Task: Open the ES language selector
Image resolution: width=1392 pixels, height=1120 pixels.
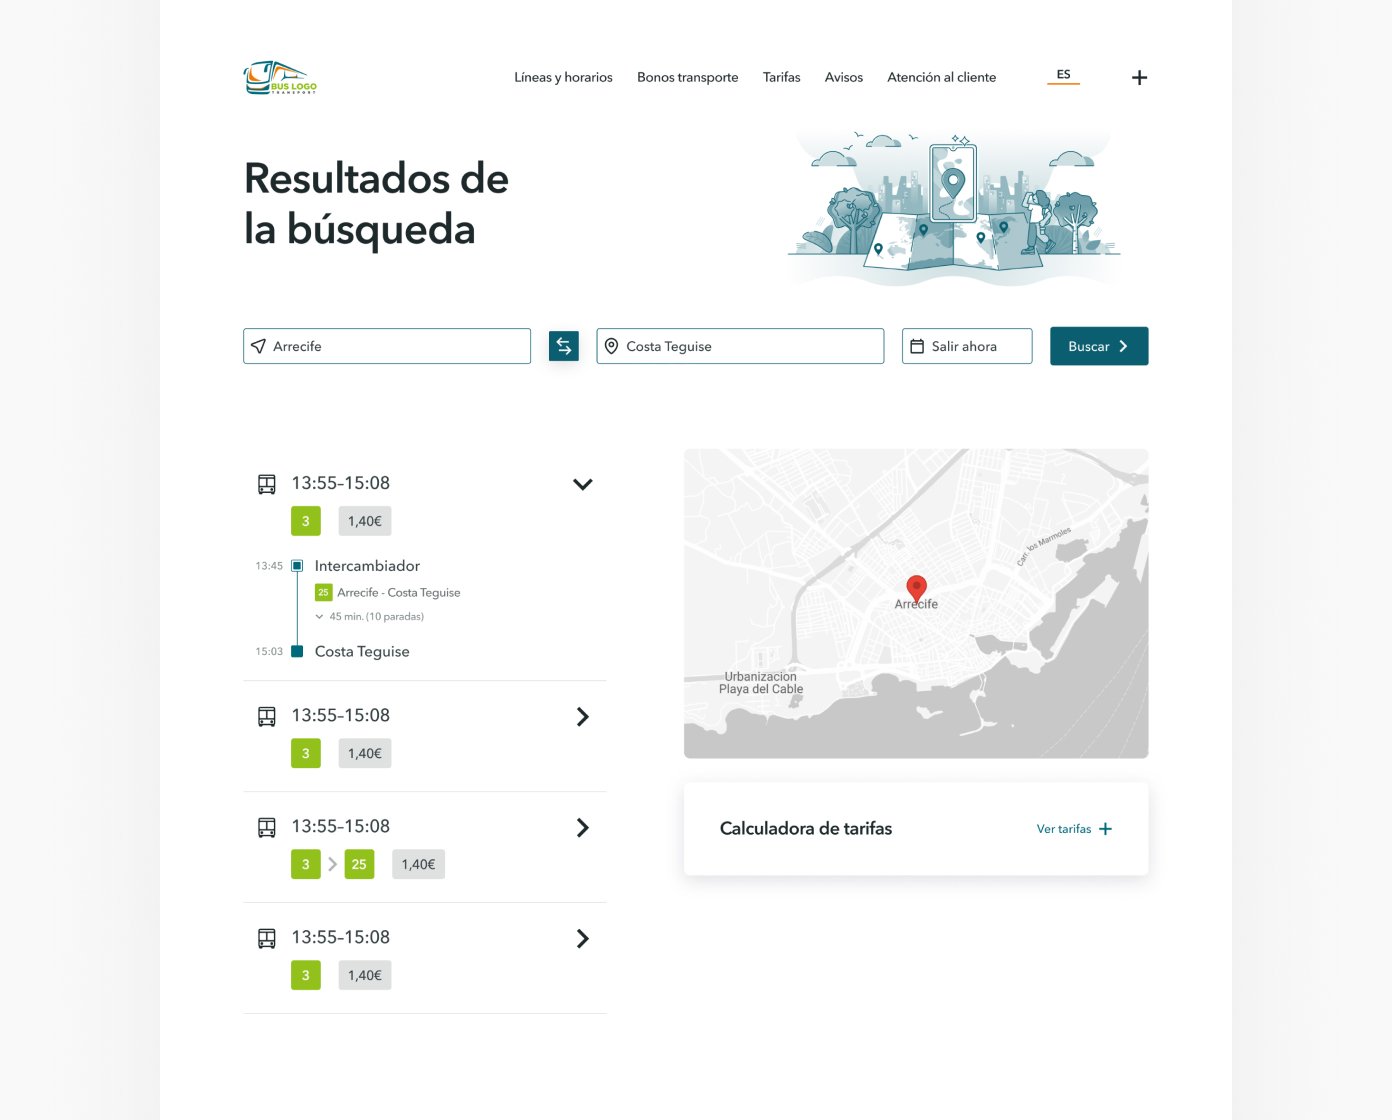Action: 1063,75
